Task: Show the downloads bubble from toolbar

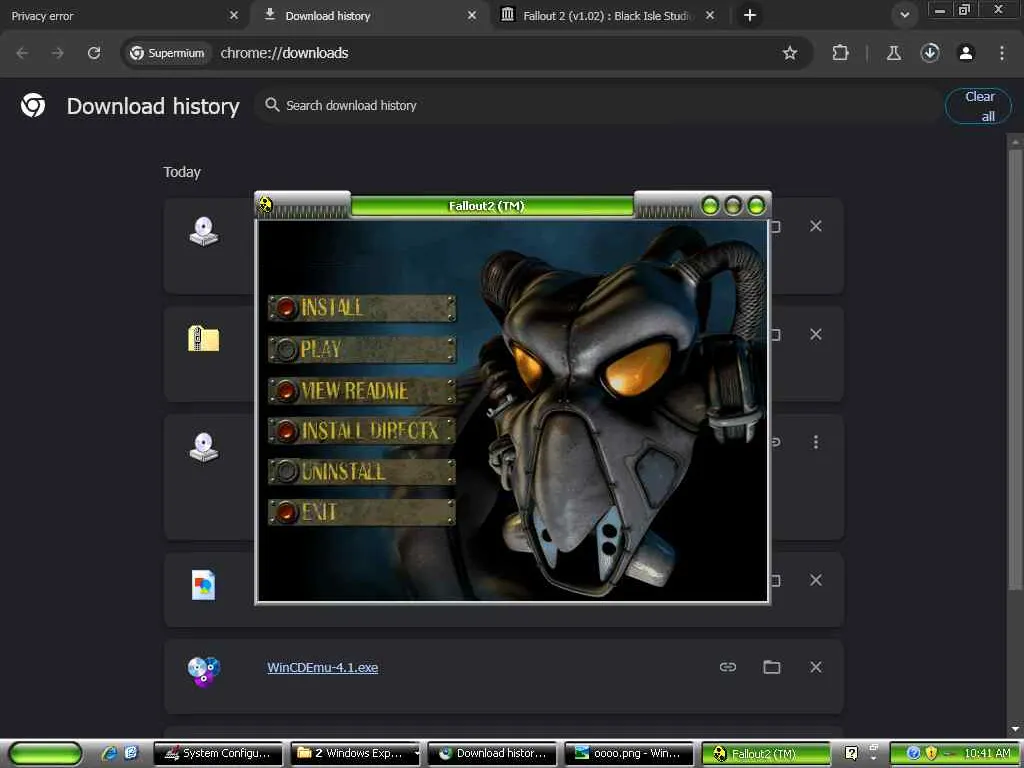Action: point(930,53)
